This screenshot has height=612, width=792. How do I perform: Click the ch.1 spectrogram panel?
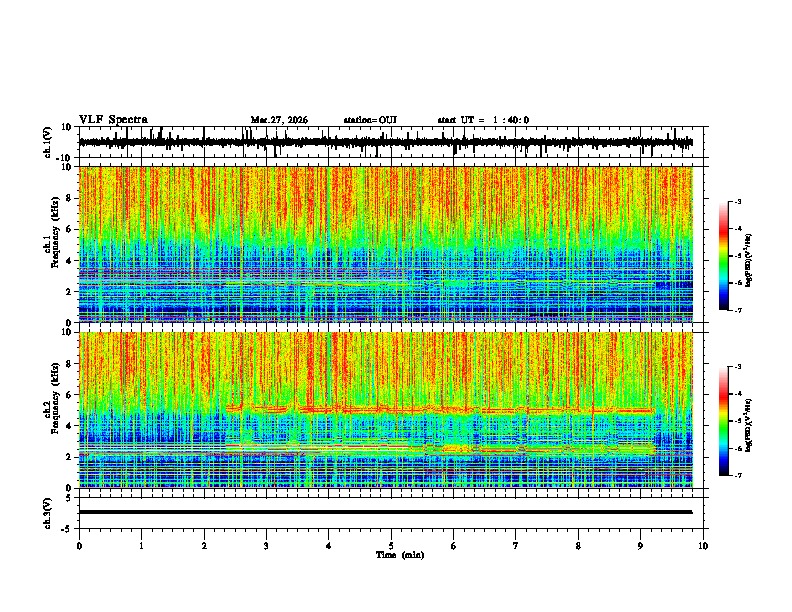click(385, 244)
